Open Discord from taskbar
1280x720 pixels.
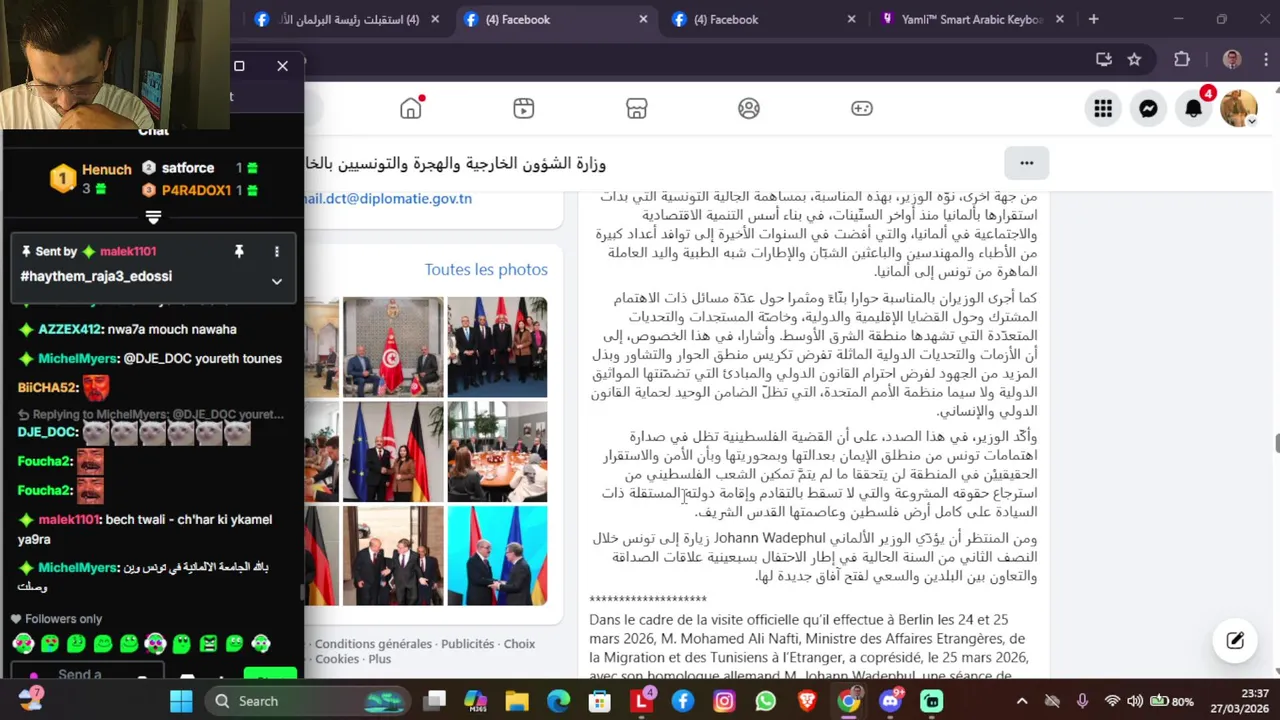(890, 701)
